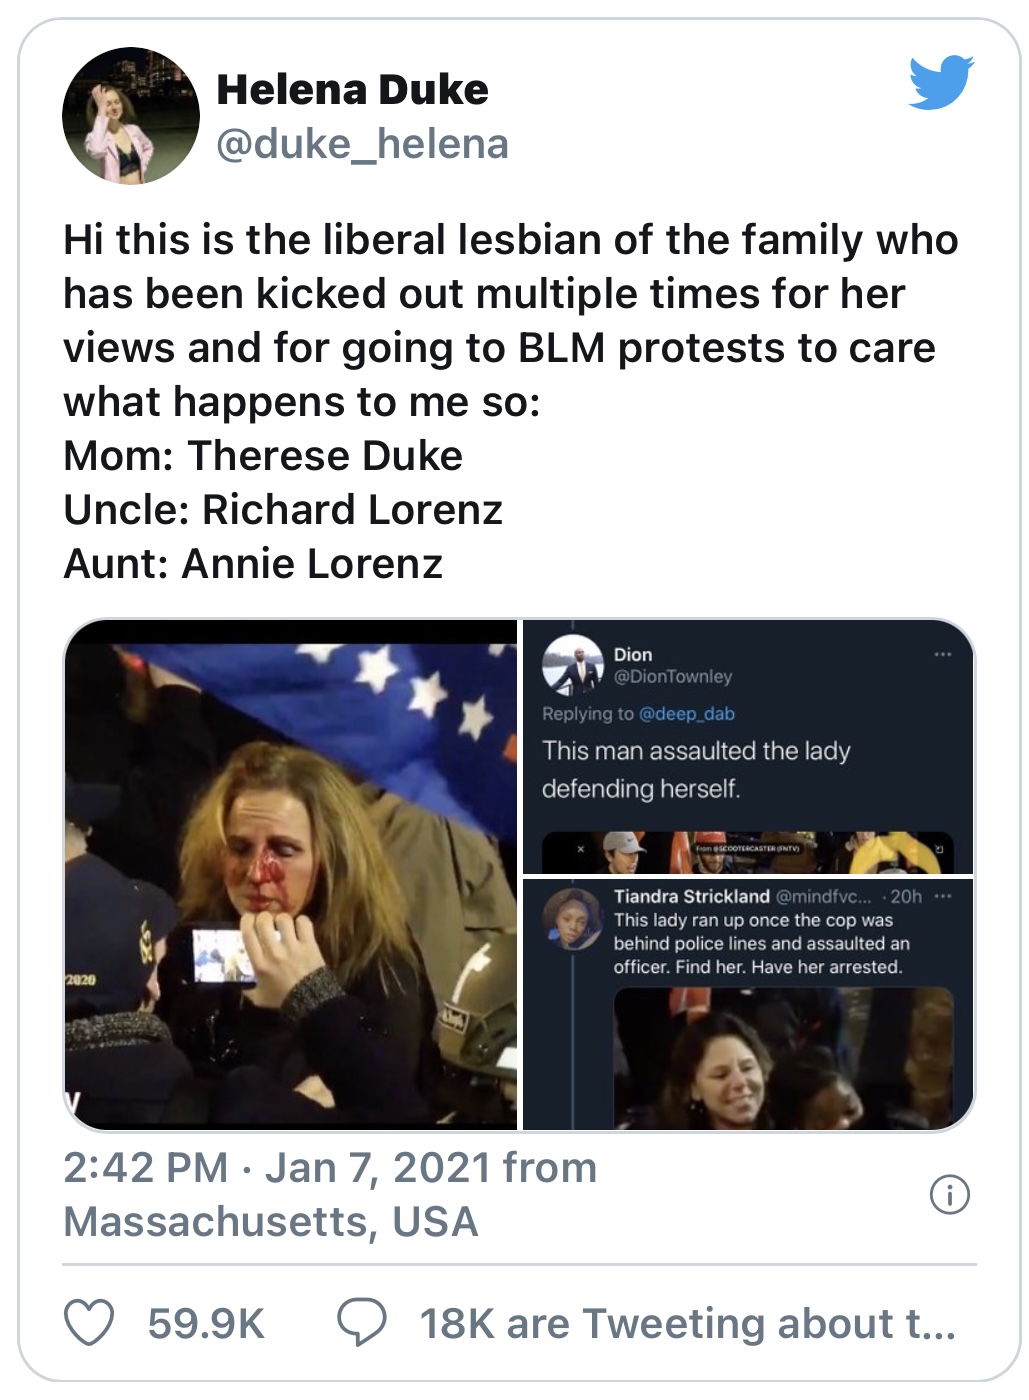Click the @duke_helena handle
The width and height of the screenshot is (1029, 1400).
[362, 144]
